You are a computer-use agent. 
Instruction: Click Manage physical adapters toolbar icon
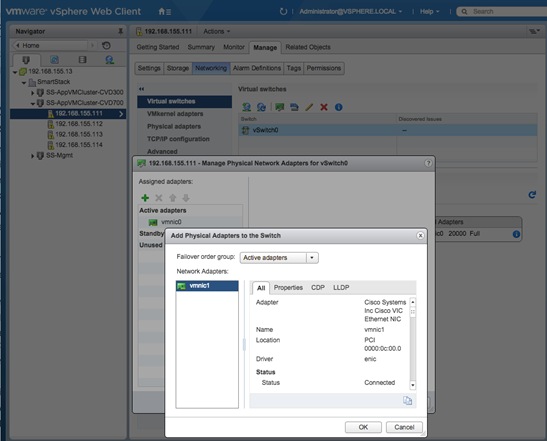click(279, 107)
